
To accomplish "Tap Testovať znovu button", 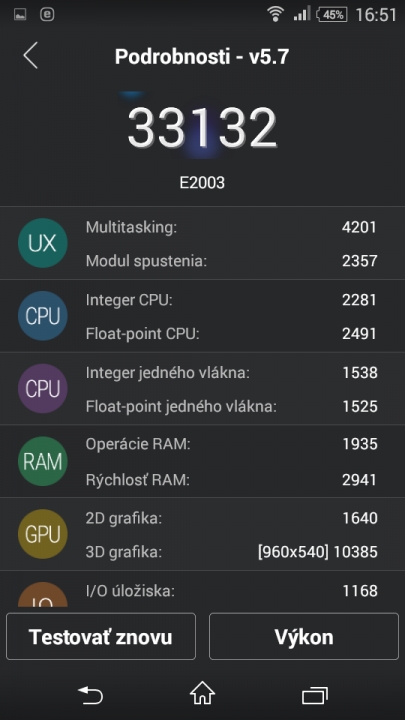I will (x=101, y=636).
